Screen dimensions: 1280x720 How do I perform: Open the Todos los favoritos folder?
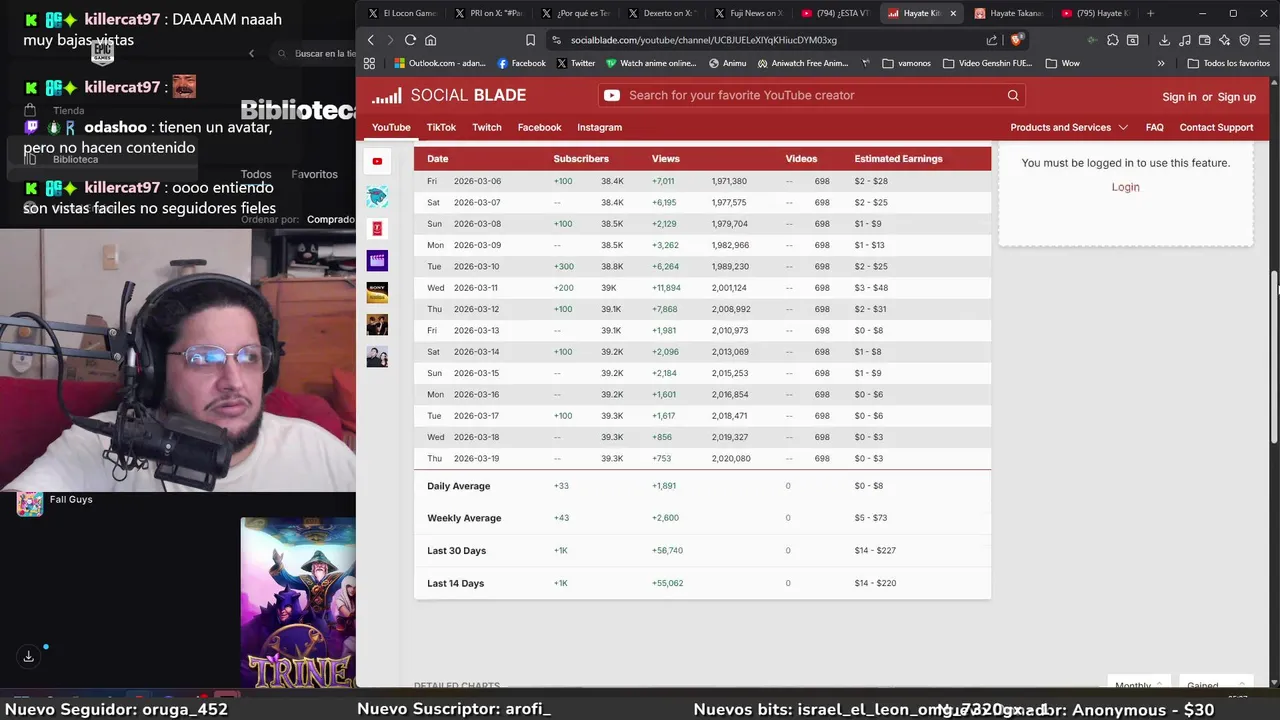[x=1228, y=63]
